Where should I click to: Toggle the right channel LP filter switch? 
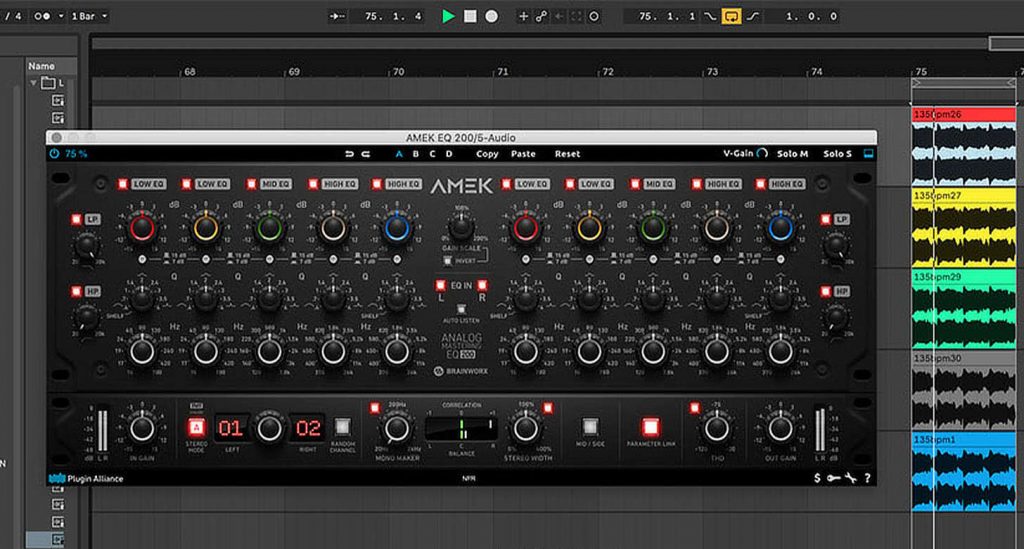[x=825, y=219]
